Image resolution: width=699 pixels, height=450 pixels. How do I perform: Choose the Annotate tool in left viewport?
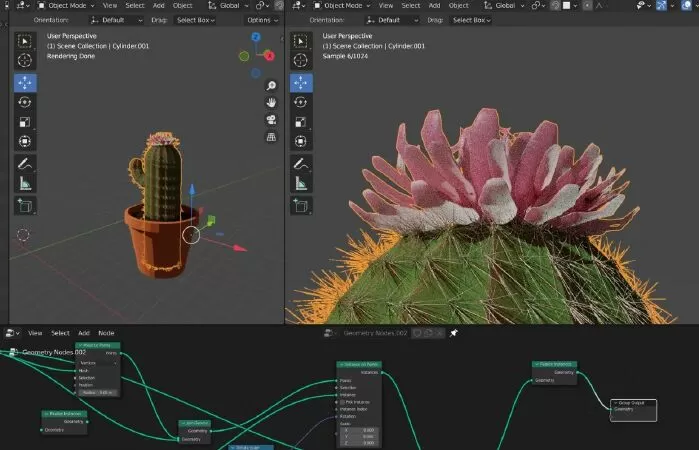[x=25, y=164]
